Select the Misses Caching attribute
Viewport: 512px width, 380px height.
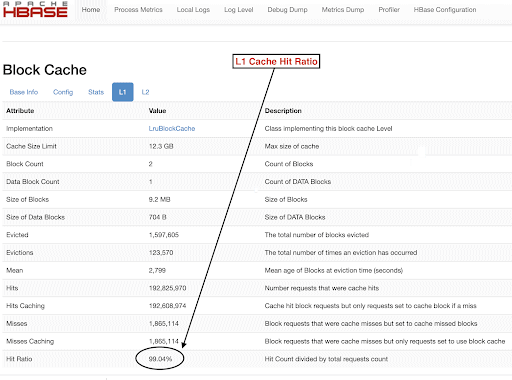click(x=30, y=341)
